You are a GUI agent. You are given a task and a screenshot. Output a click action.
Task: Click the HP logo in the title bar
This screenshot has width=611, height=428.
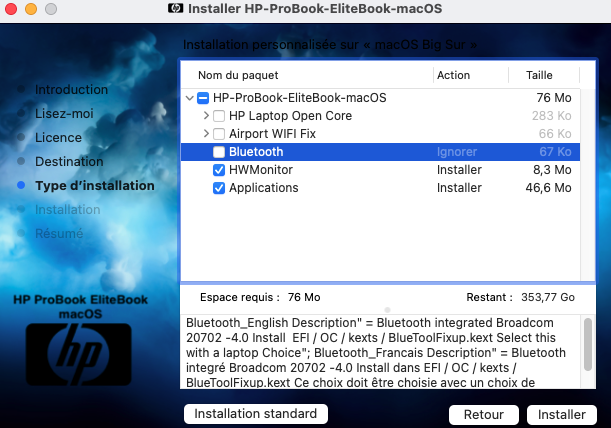(175, 8)
